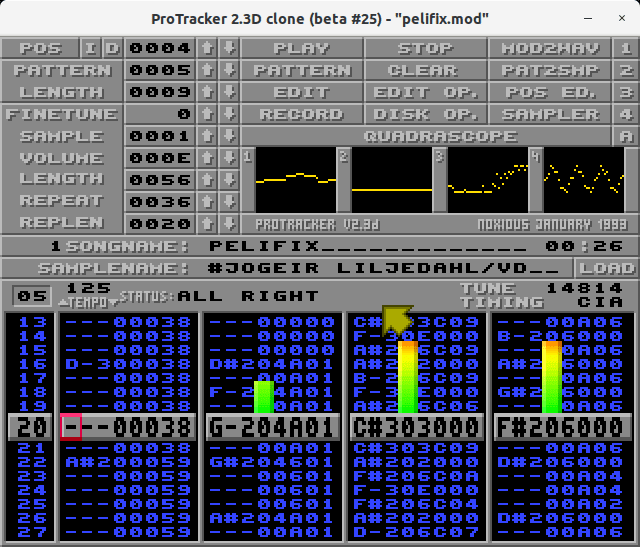Lower FINETUNE with down arrow
This screenshot has height=547, width=640.
coord(229,114)
